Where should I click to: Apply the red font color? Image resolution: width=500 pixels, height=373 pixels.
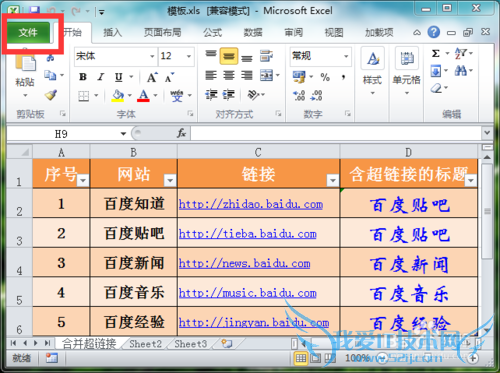pyautogui.click(x=143, y=96)
